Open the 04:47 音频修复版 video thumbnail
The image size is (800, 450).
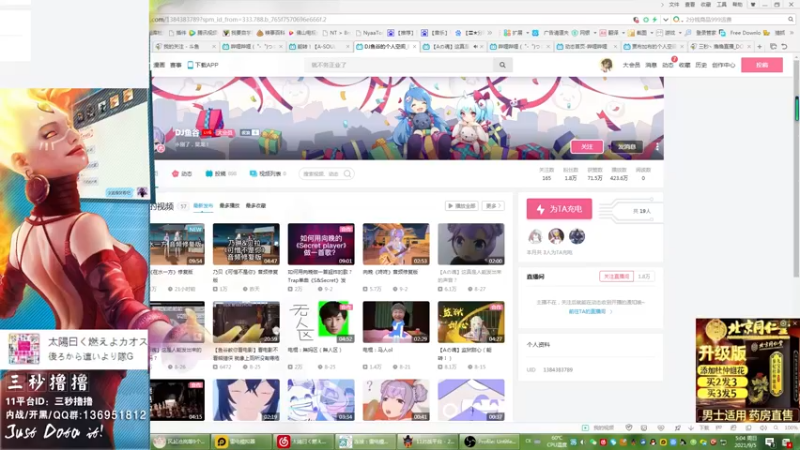point(246,244)
